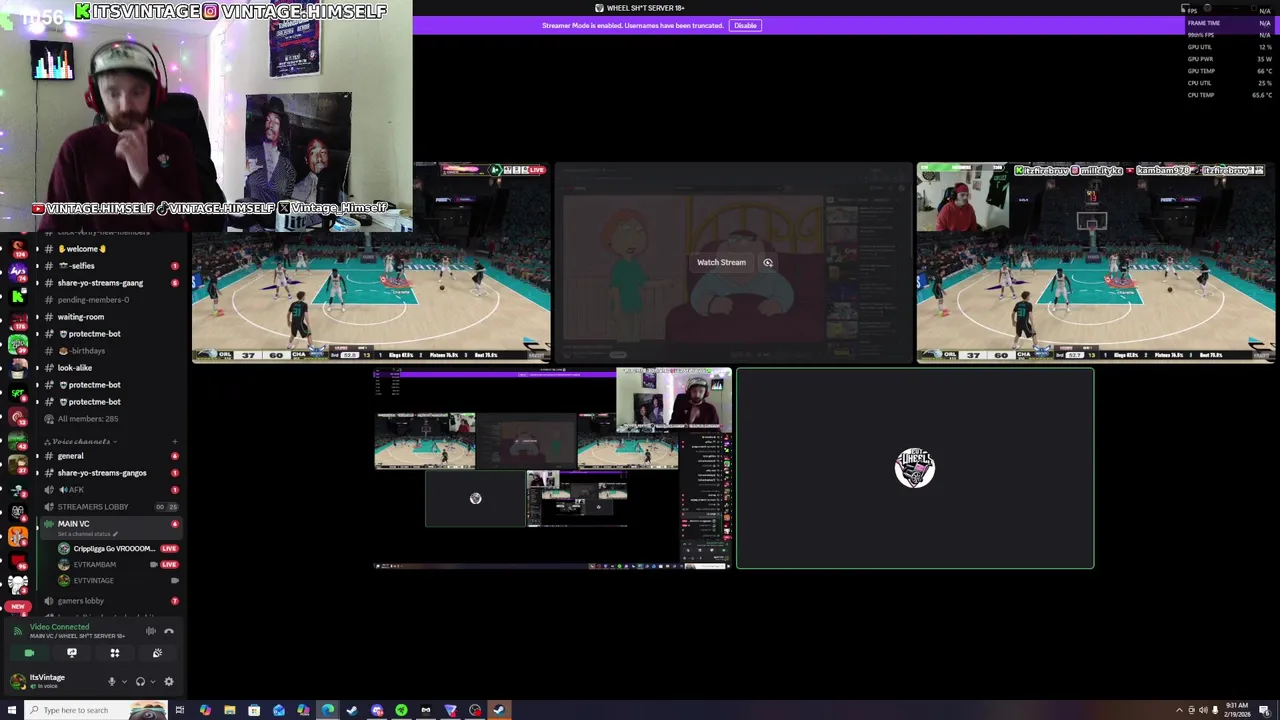Viewport: 1280px width, 720px height.
Task: Open User Settings gear icon
Action: pyautogui.click(x=169, y=682)
